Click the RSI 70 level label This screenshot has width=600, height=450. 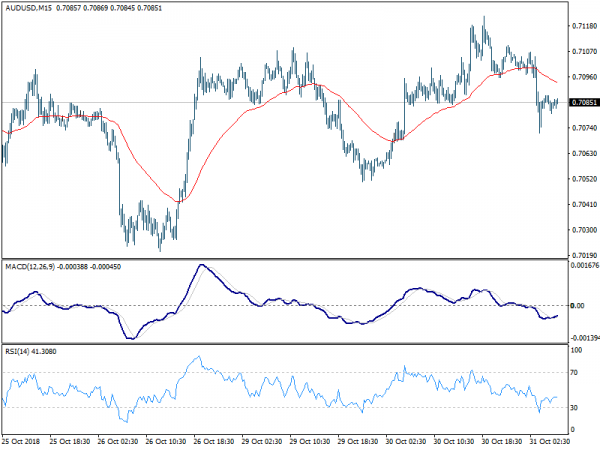574,372
